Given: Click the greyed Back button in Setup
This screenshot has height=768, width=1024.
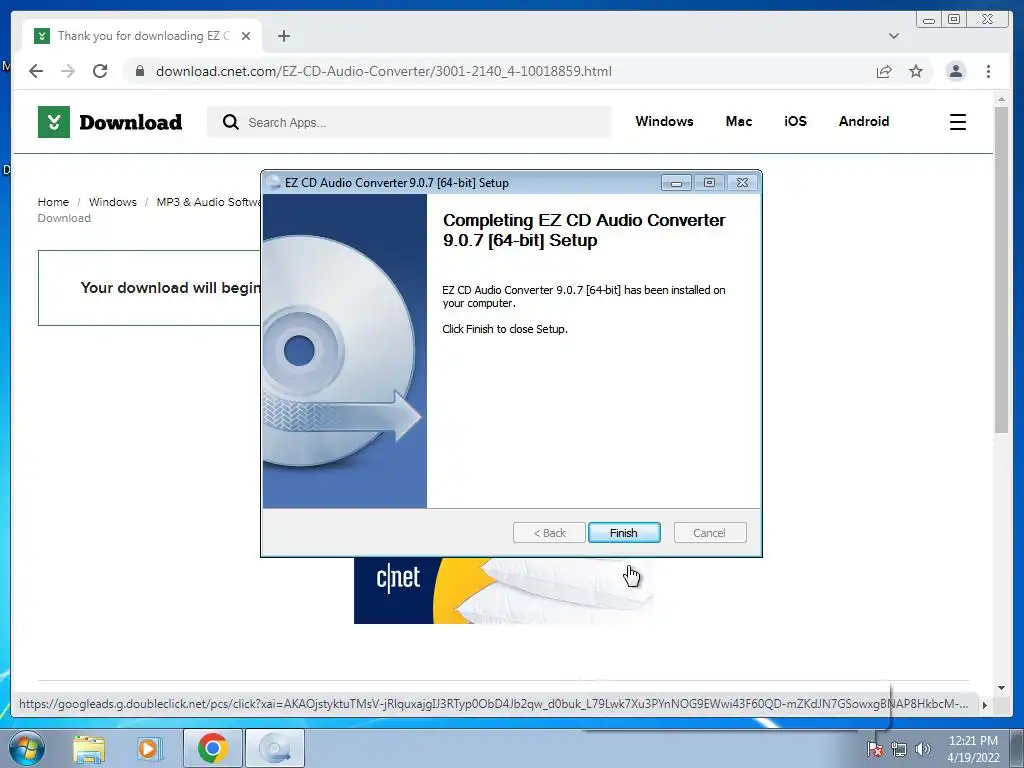Looking at the screenshot, I should [549, 533].
